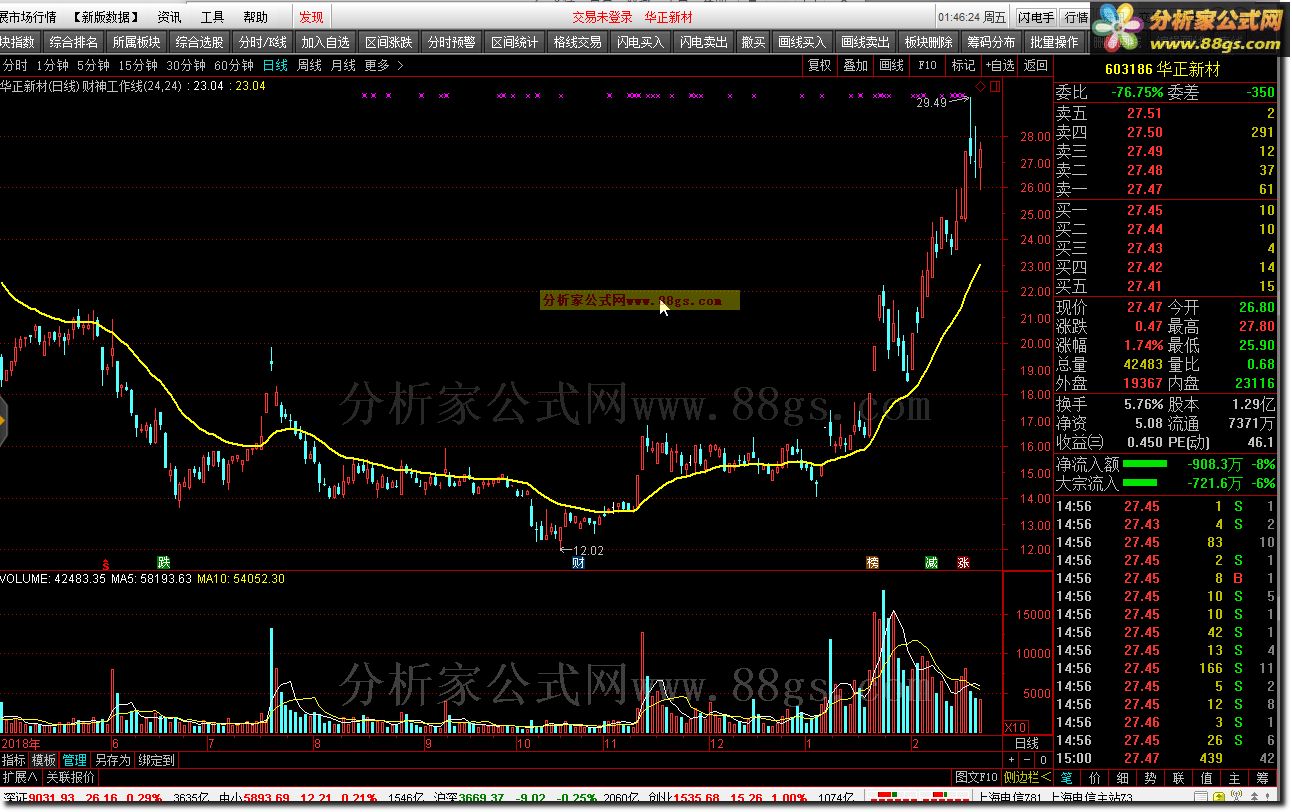This screenshot has width=1292, height=812.
Task: Click the 闪电卖出 button
Action: click(x=704, y=42)
